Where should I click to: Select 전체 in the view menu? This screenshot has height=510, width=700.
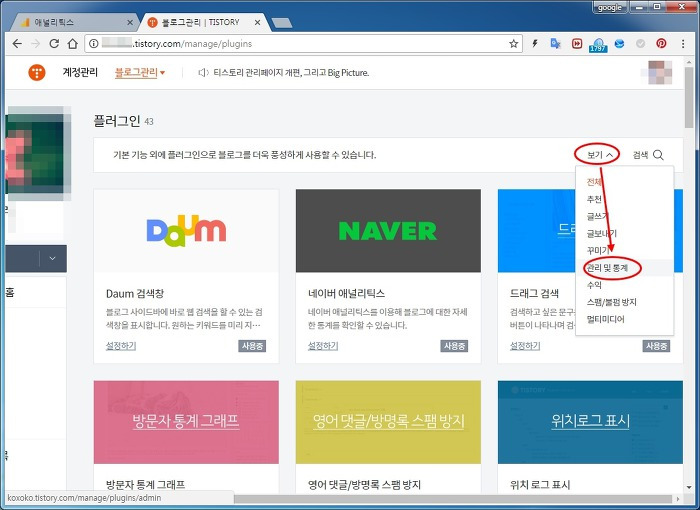pyautogui.click(x=594, y=182)
